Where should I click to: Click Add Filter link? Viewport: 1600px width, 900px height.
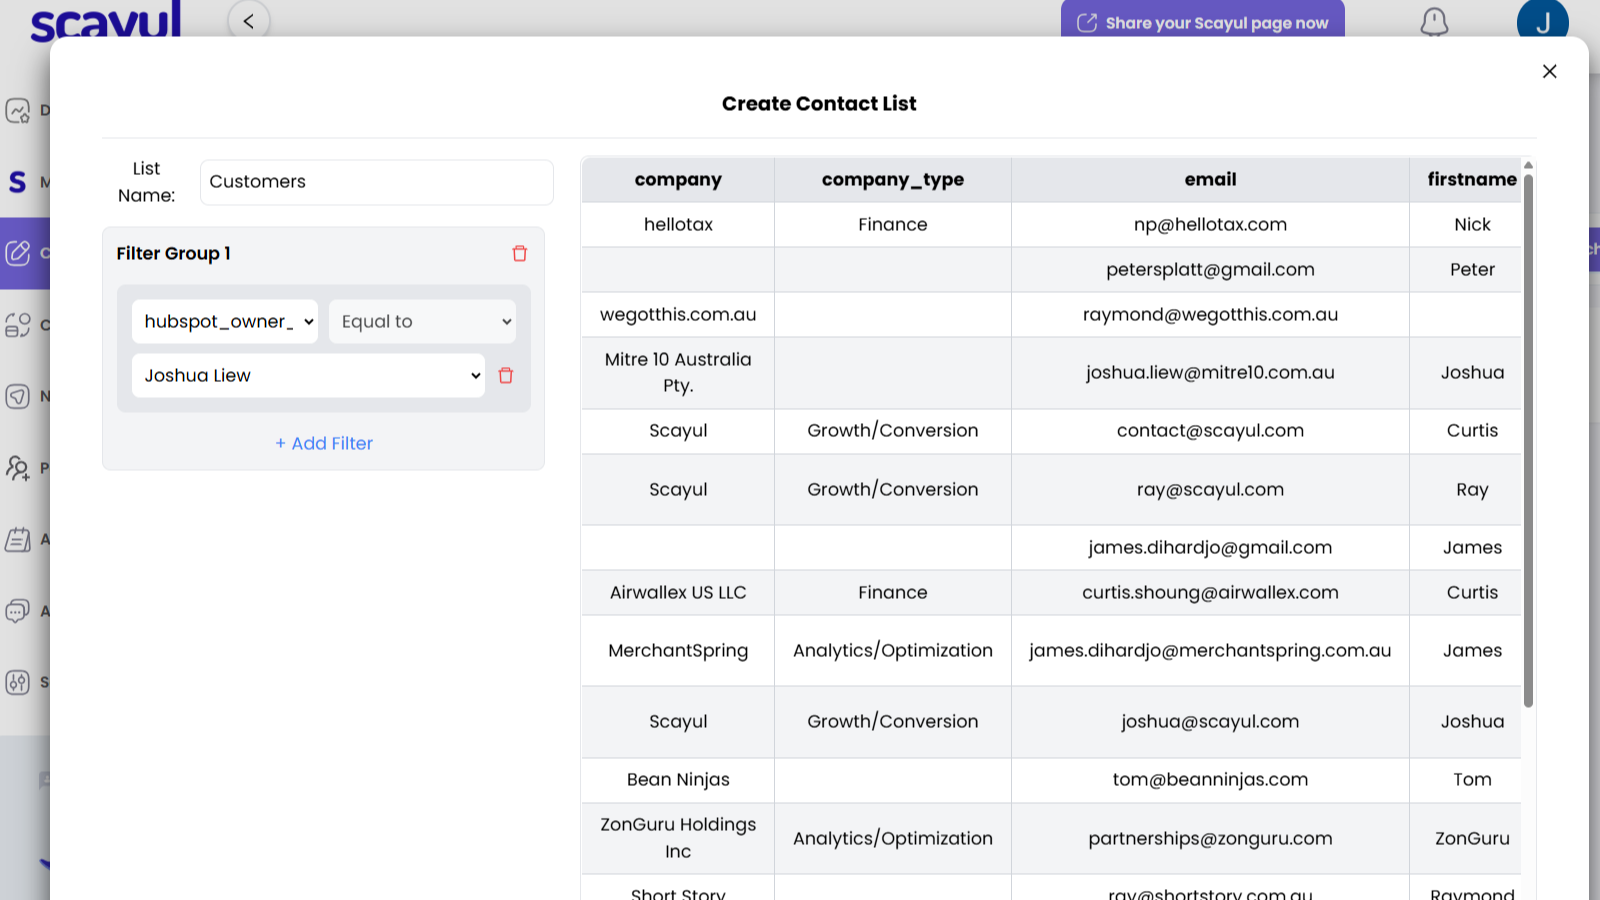(324, 443)
